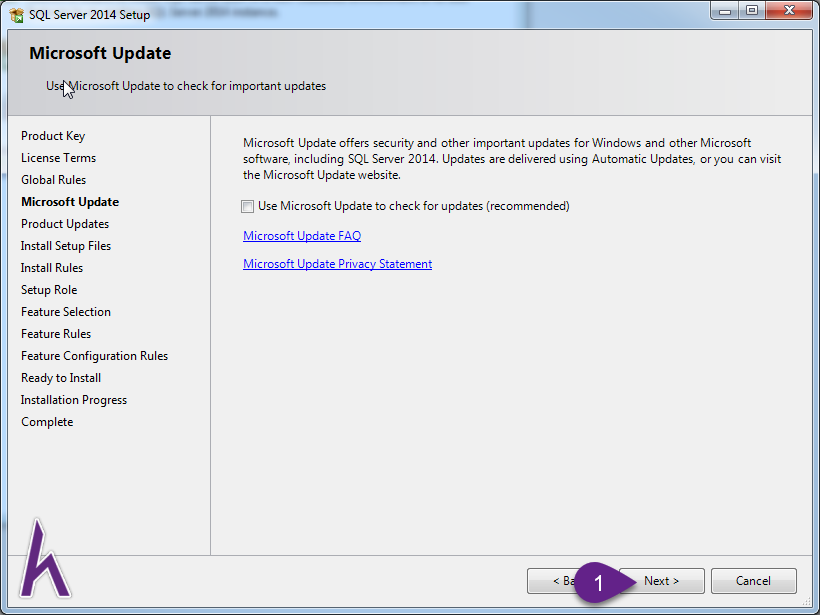Click the Cancel button

pyautogui.click(x=753, y=580)
